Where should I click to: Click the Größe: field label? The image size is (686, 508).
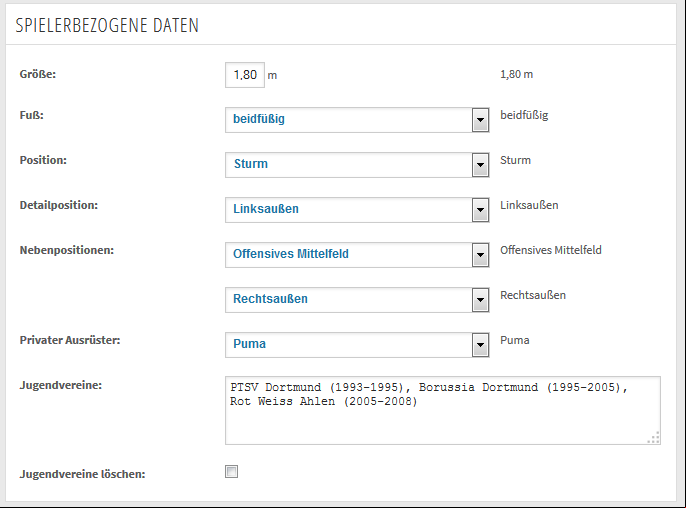pos(38,74)
